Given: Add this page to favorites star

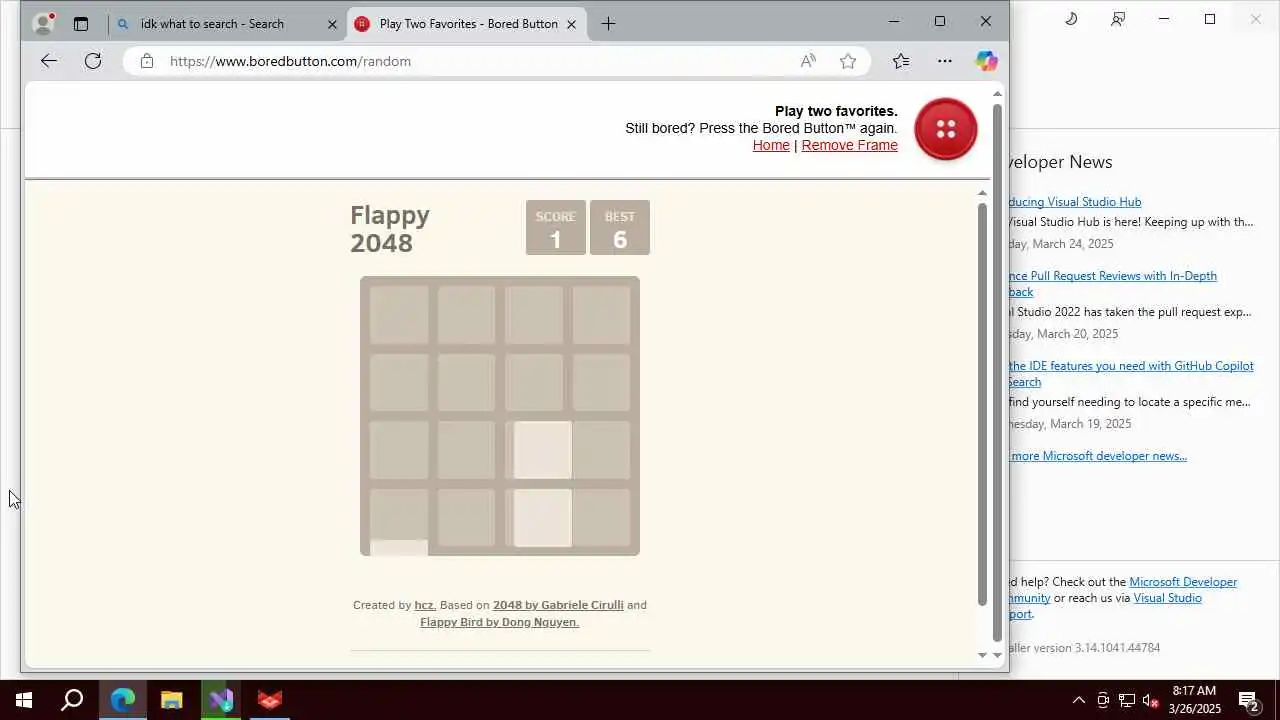Looking at the screenshot, I should click(x=848, y=61).
